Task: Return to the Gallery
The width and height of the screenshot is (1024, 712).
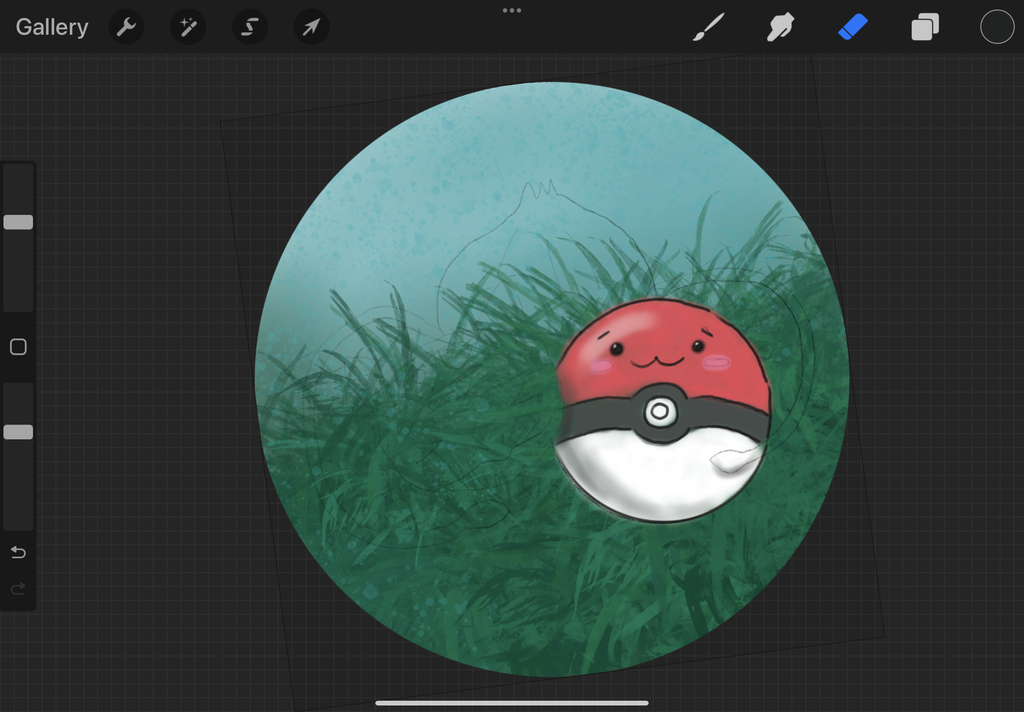Action: coord(52,27)
